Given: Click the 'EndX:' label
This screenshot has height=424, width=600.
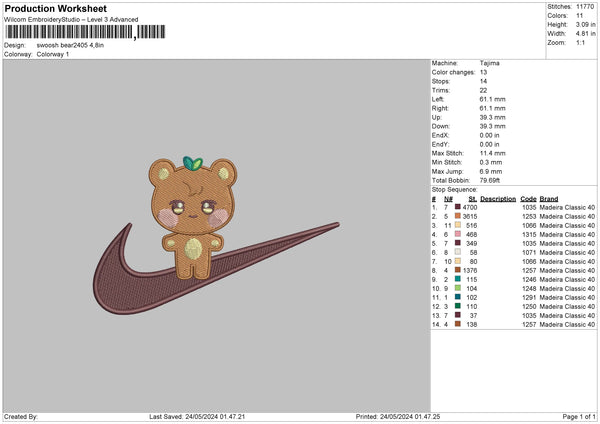Looking at the screenshot, I should (440, 135).
